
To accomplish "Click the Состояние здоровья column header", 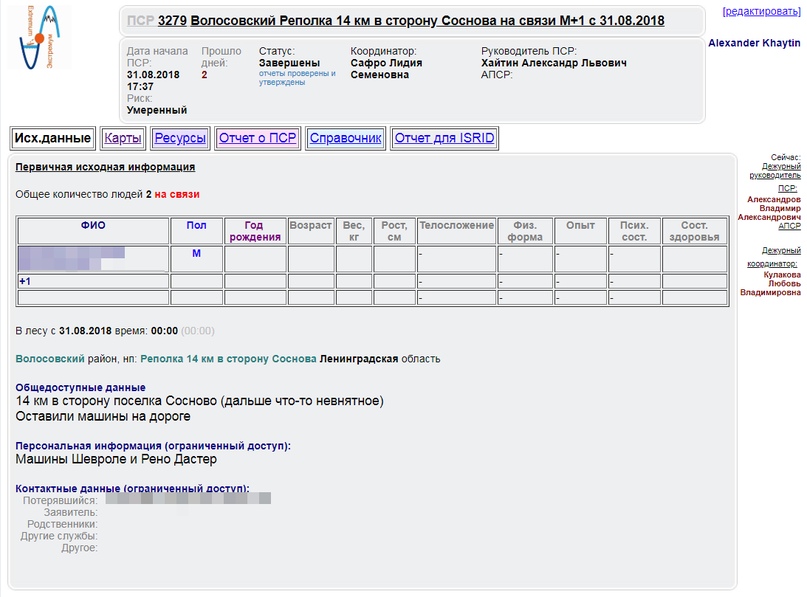I will [694, 231].
